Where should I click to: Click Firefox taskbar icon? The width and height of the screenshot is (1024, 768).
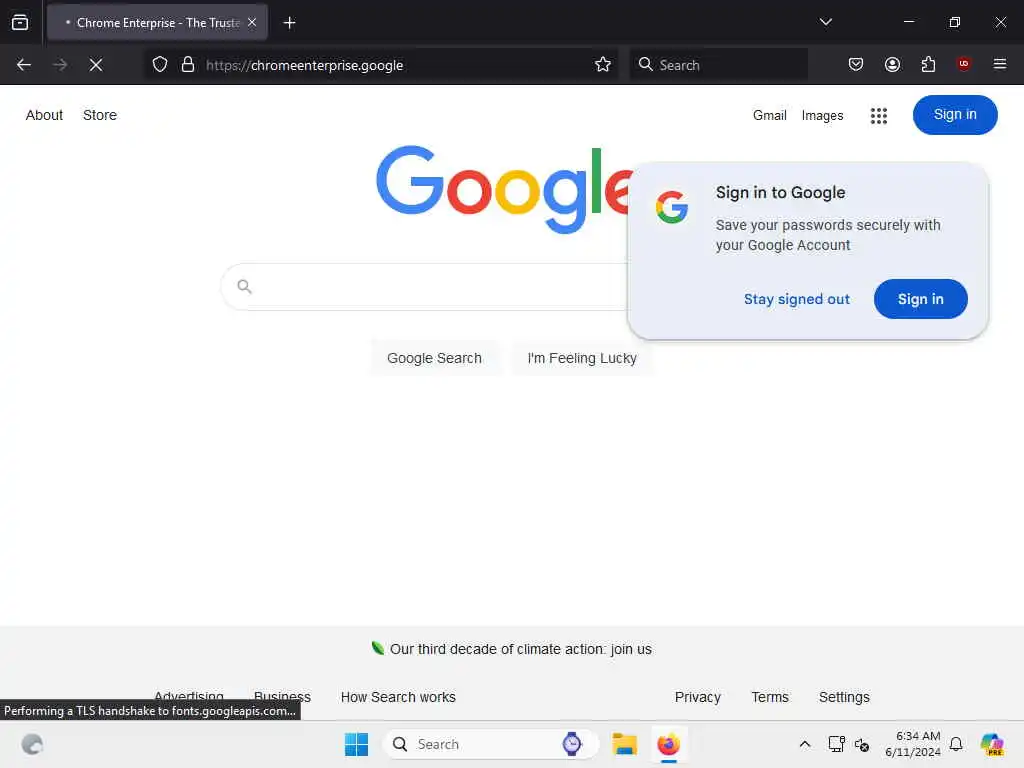click(668, 744)
